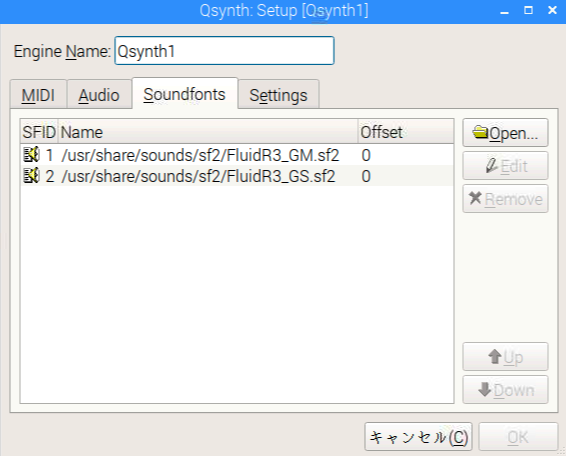Click the down arrow icon on Down button
Image resolution: width=566 pixels, height=456 pixels.
tap(484, 390)
